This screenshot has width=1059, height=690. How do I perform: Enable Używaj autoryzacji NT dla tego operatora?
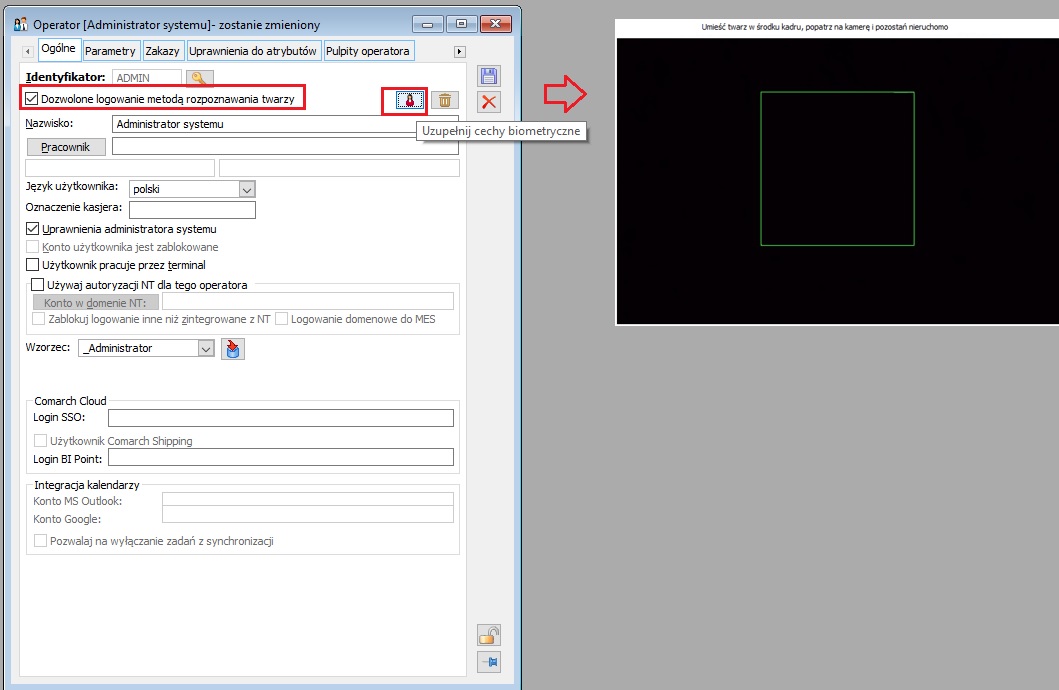coord(38,285)
